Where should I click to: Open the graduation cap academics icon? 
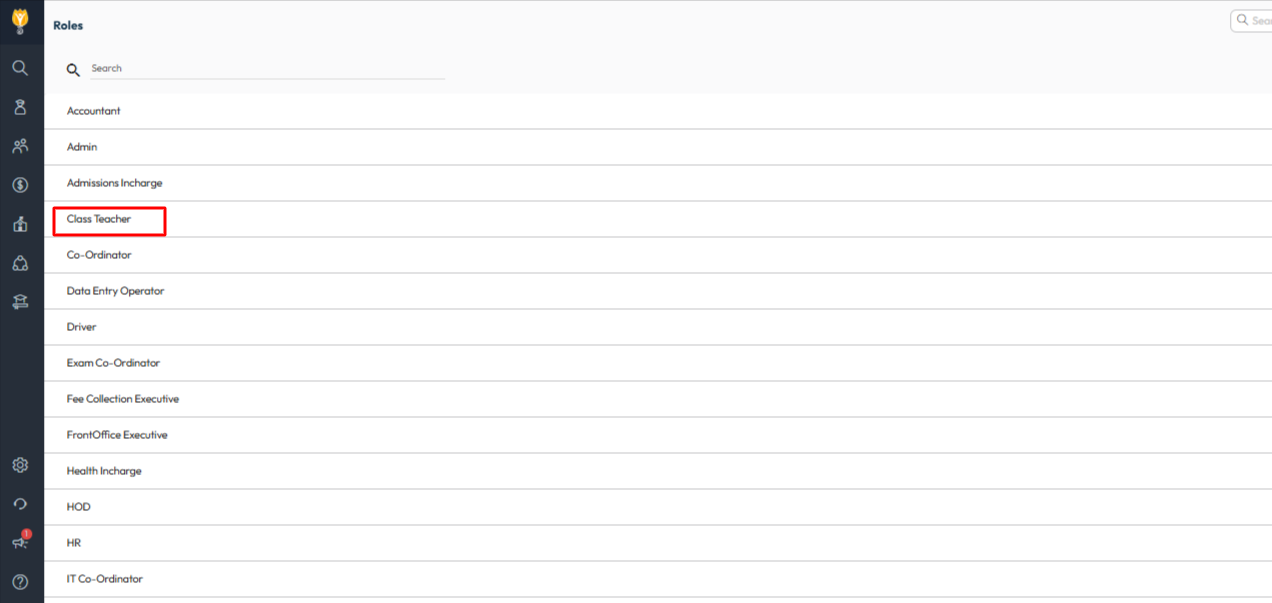point(20,302)
